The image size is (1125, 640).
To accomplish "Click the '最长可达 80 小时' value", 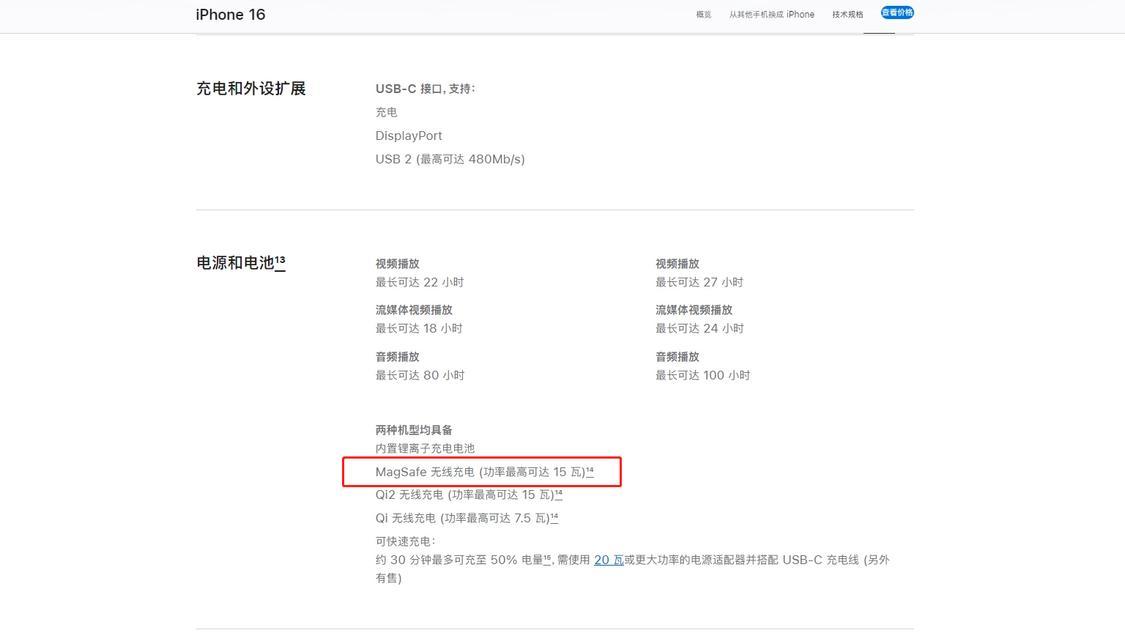I will [x=420, y=375].
